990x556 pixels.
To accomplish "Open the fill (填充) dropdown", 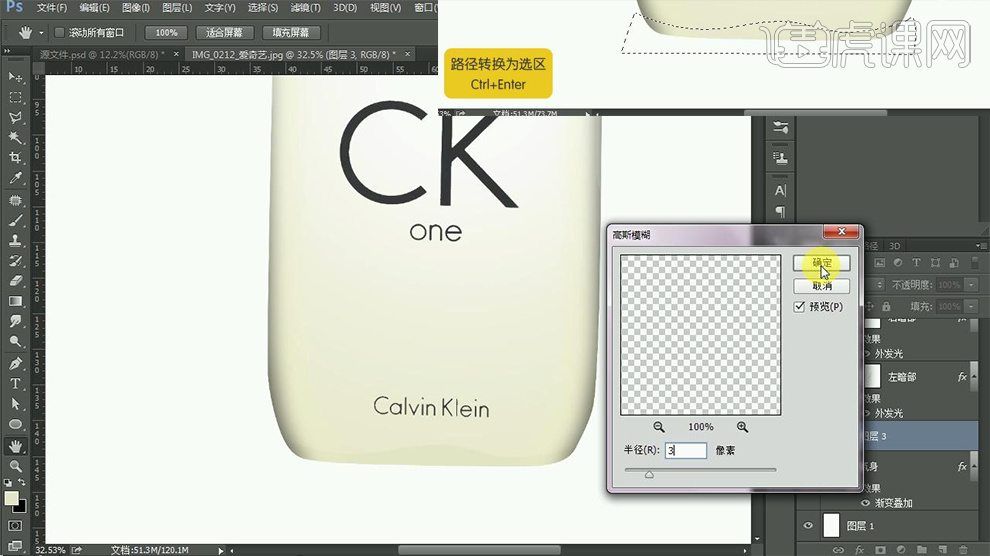I will pyautogui.click(x=972, y=306).
